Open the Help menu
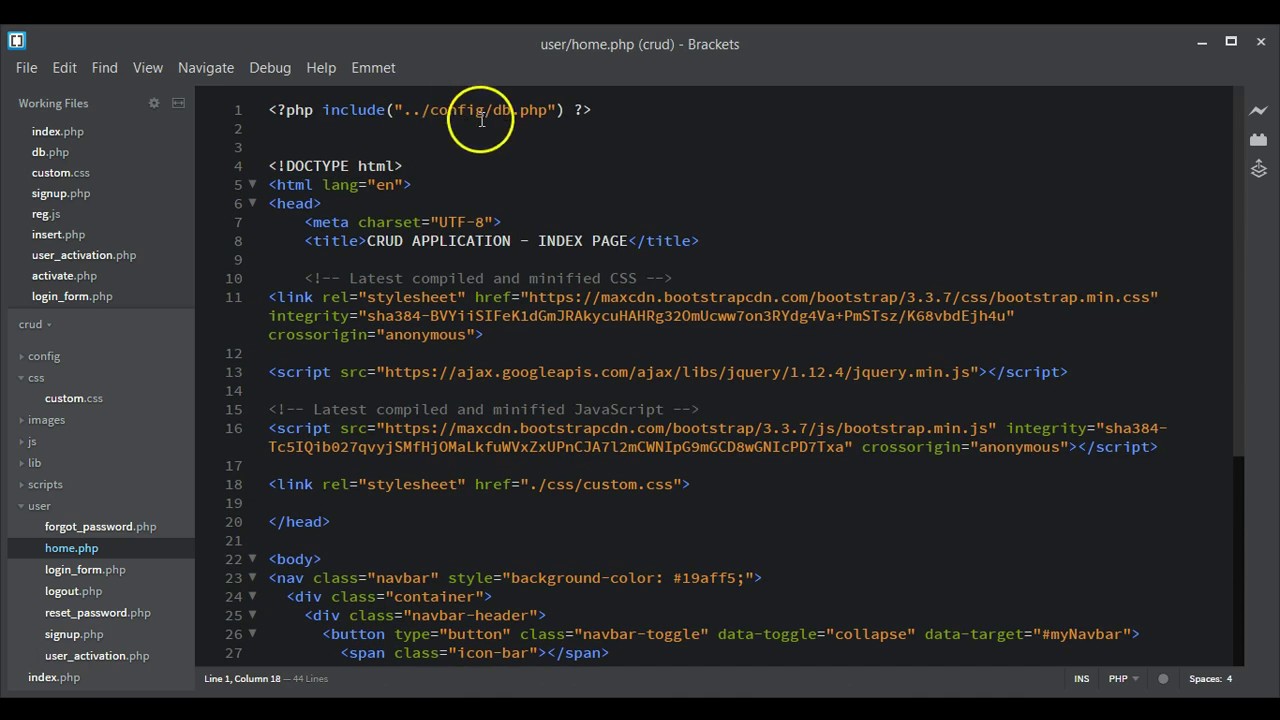1280x720 pixels. 321,68
